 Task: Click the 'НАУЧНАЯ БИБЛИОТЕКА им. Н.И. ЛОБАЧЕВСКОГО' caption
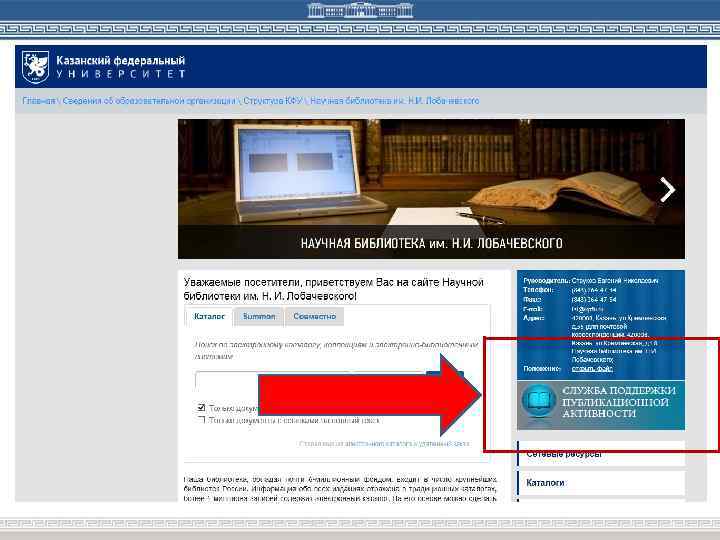431,243
